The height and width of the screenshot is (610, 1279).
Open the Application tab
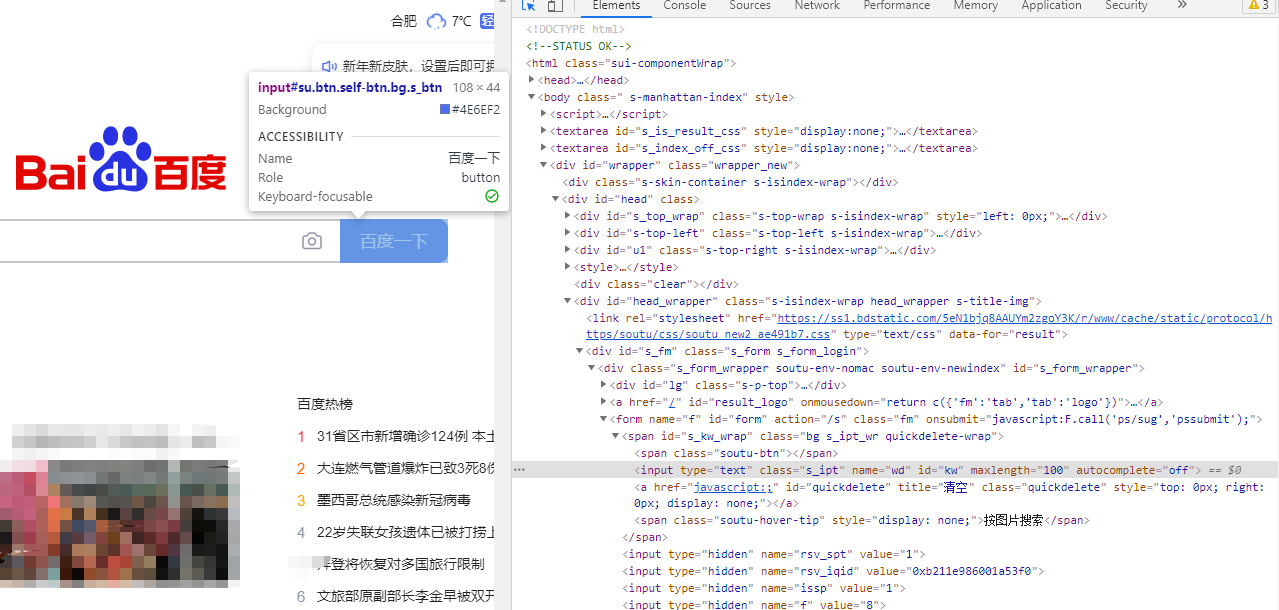(1052, 6)
